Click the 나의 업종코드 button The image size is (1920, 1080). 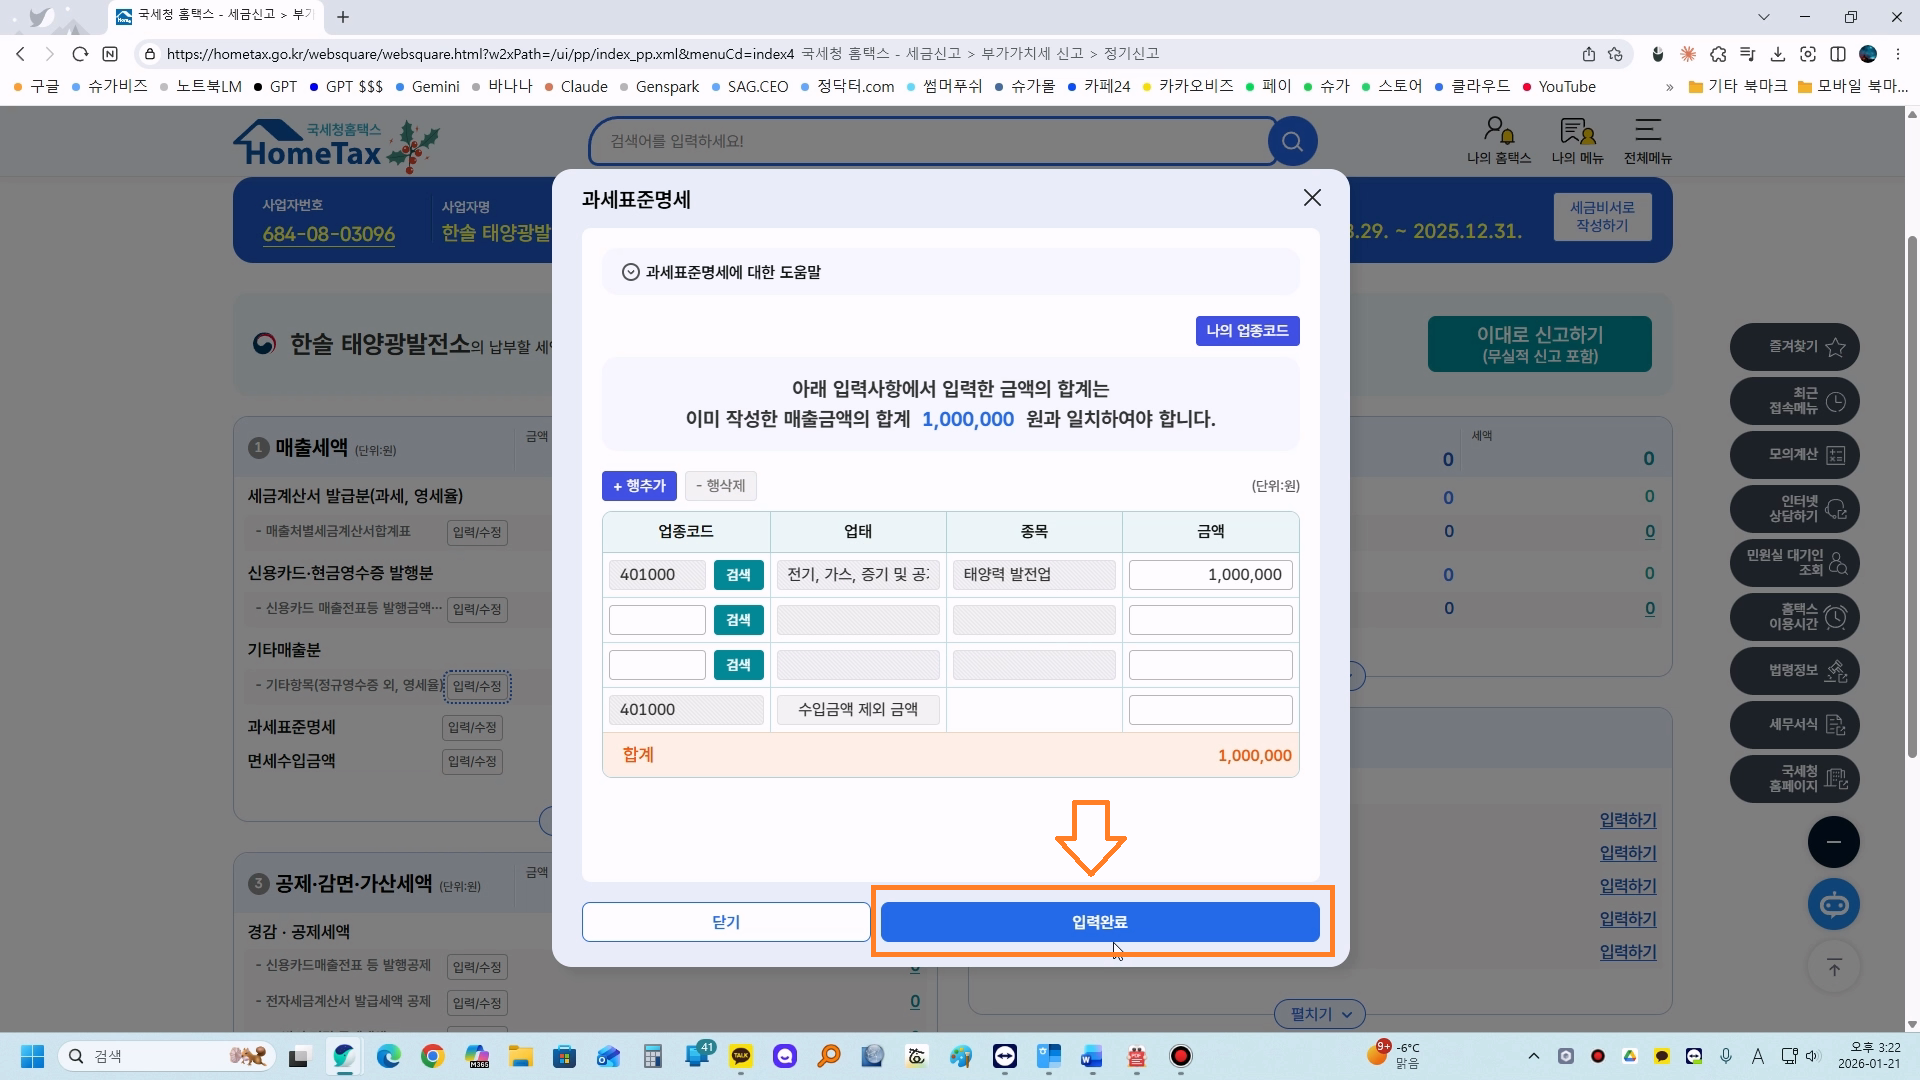click(x=1247, y=331)
